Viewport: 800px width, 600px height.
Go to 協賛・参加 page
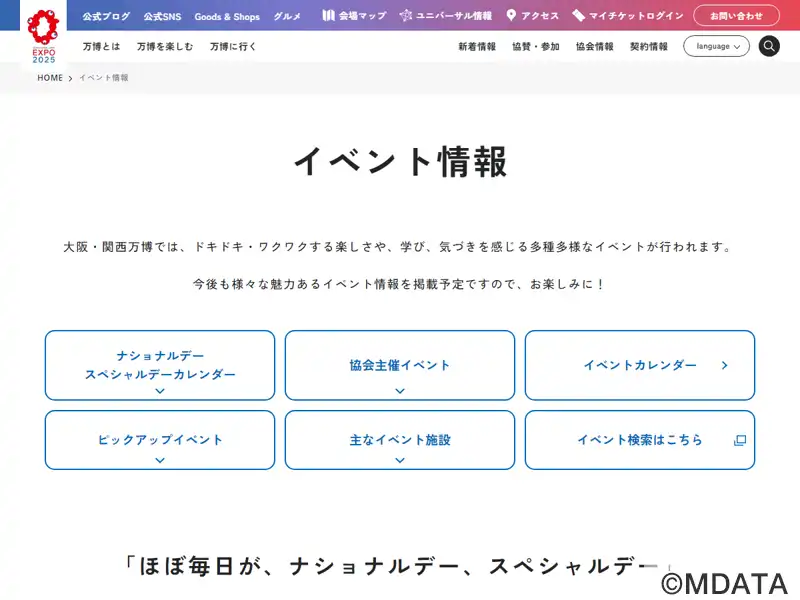pyautogui.click(x=536, y=46)
